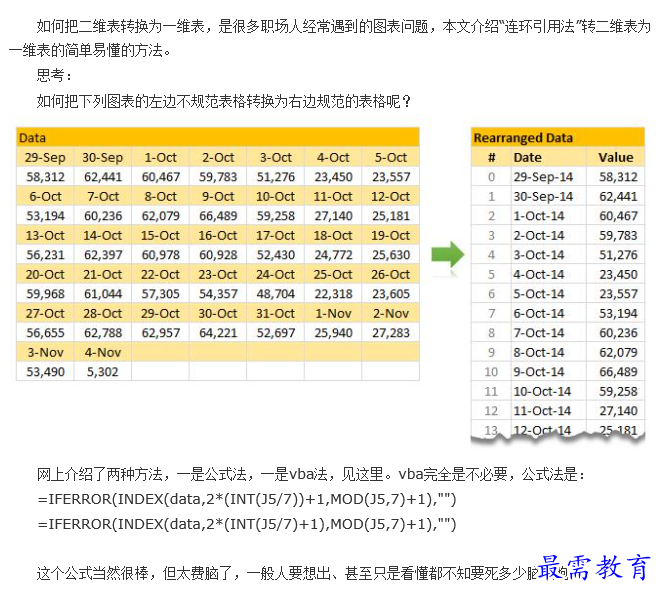Click the 66,489 value in rearranged table
Viewport: 659px width, 599px height.
pos(618,372)
